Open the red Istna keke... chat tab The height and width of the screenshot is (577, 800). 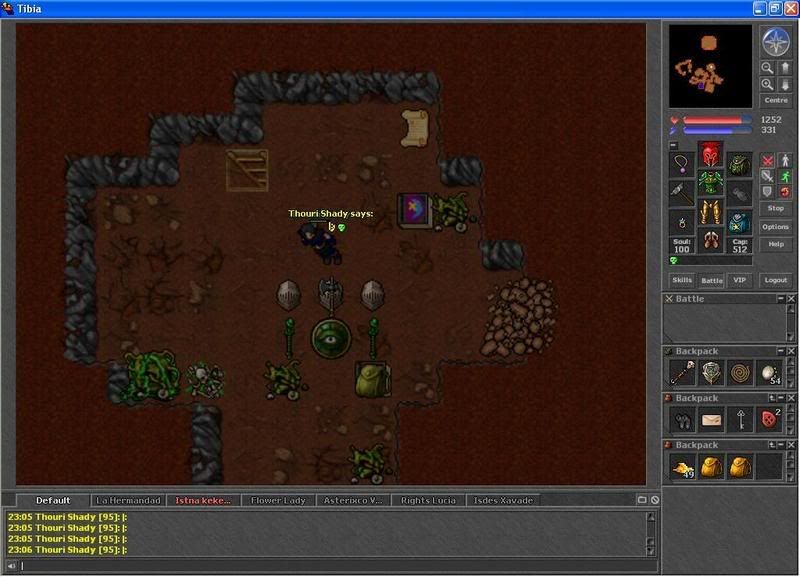click(203, 500)
